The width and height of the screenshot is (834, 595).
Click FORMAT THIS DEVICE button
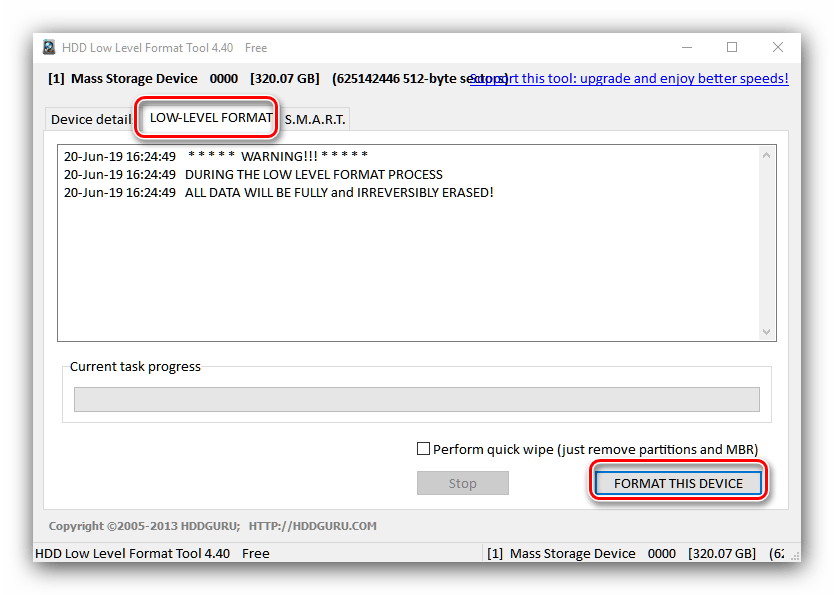678,483
